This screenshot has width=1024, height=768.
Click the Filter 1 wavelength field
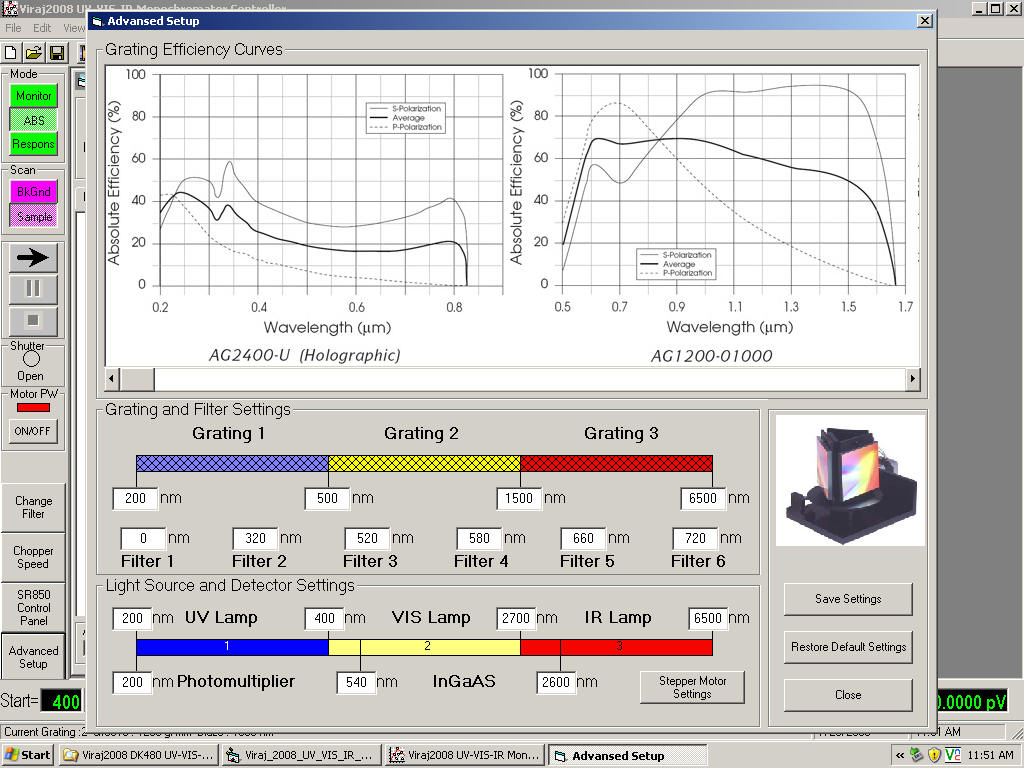click(143, 538)
